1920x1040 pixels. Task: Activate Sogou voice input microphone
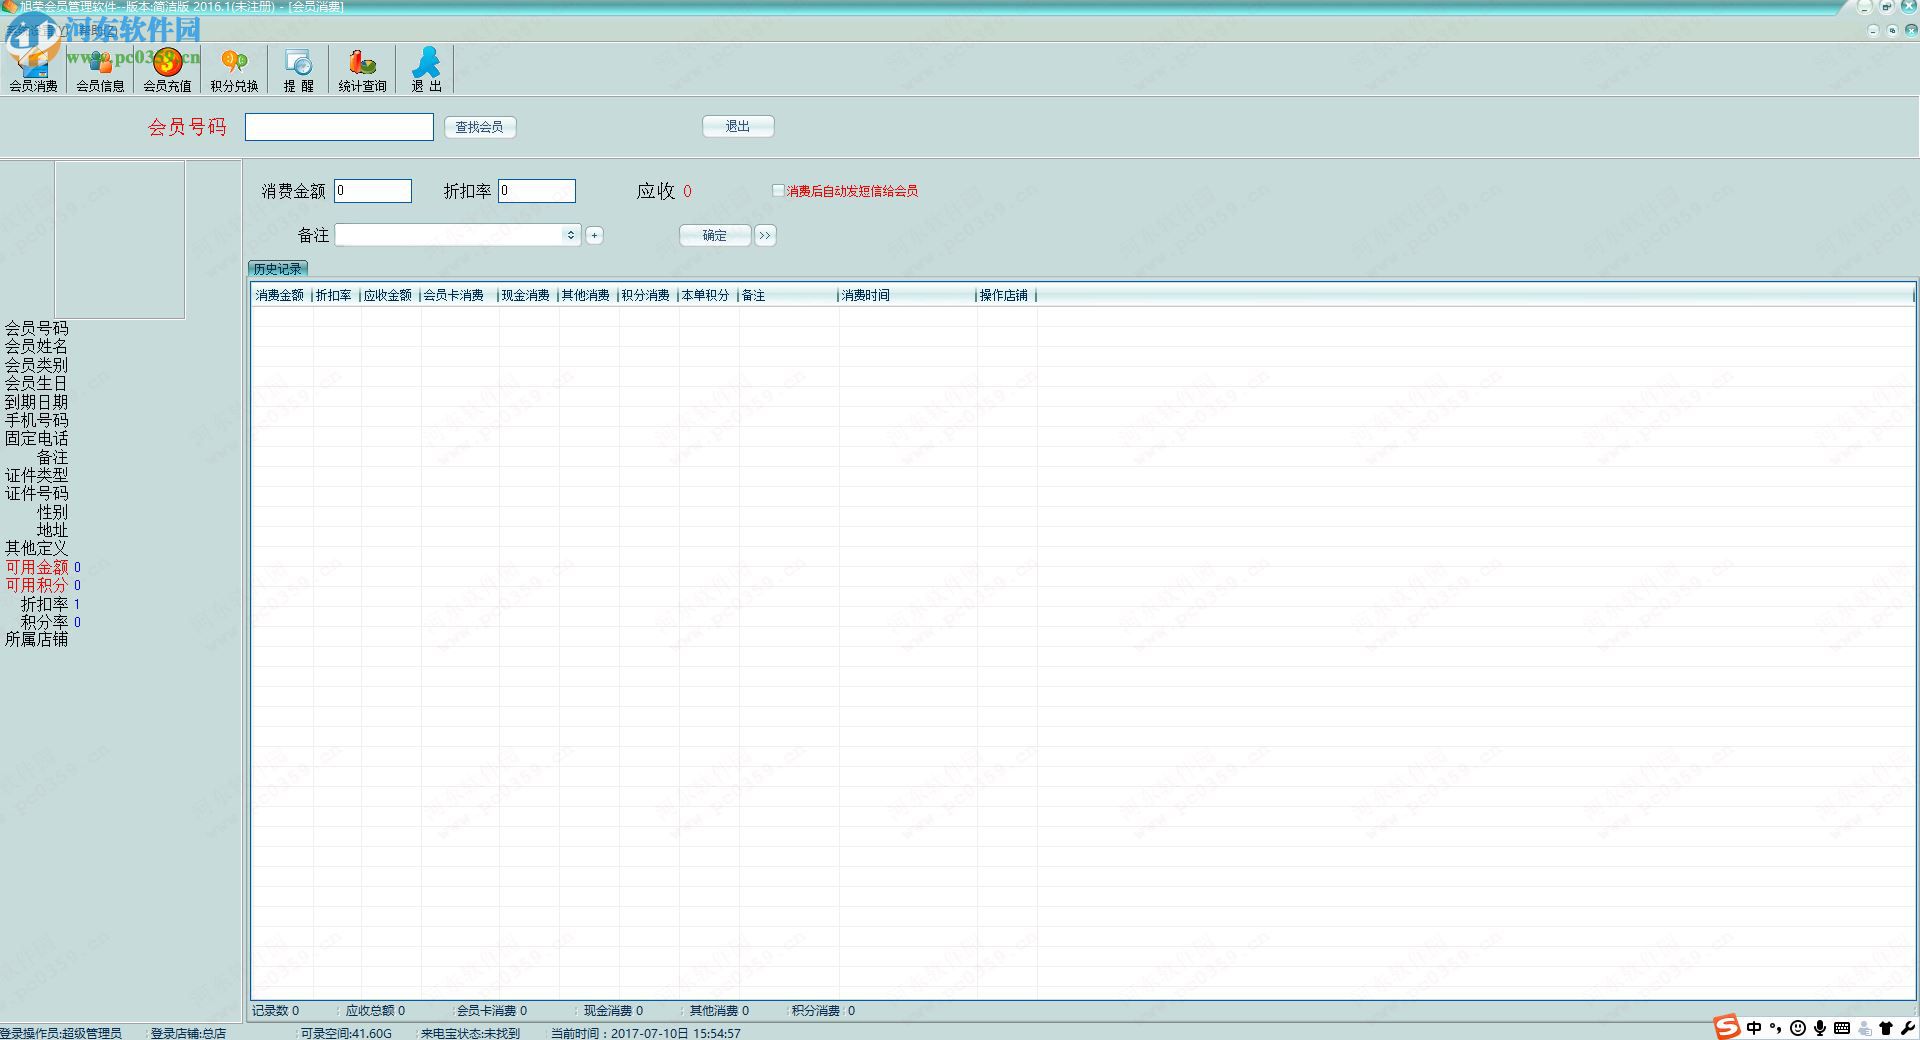(x=1820, y=1028)
